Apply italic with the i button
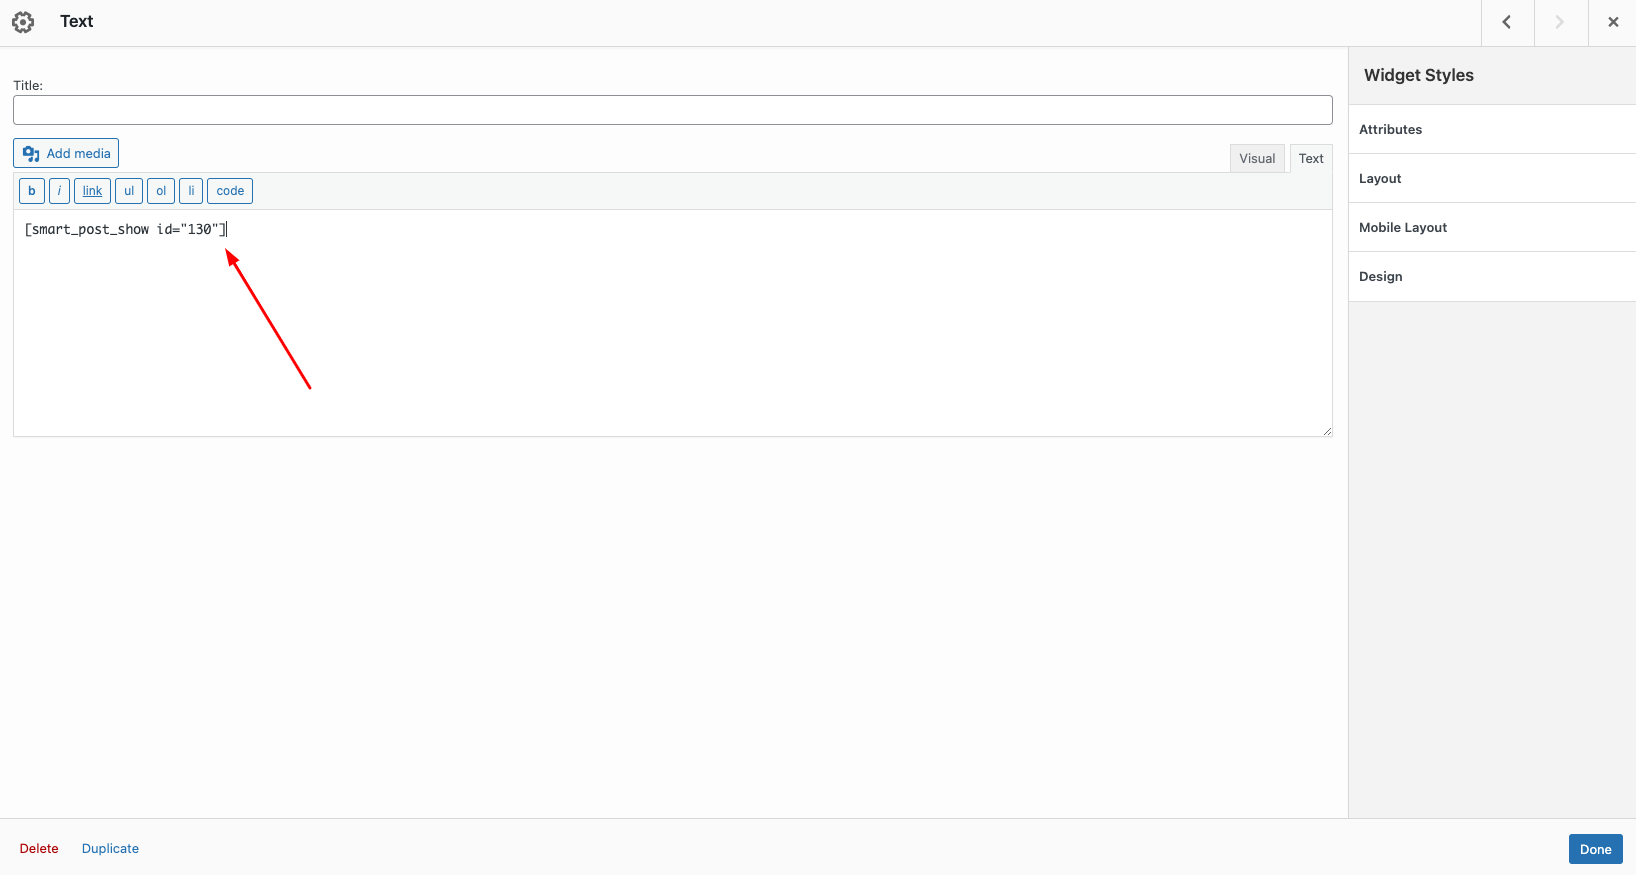1636x875 pixels. [59, 191]
